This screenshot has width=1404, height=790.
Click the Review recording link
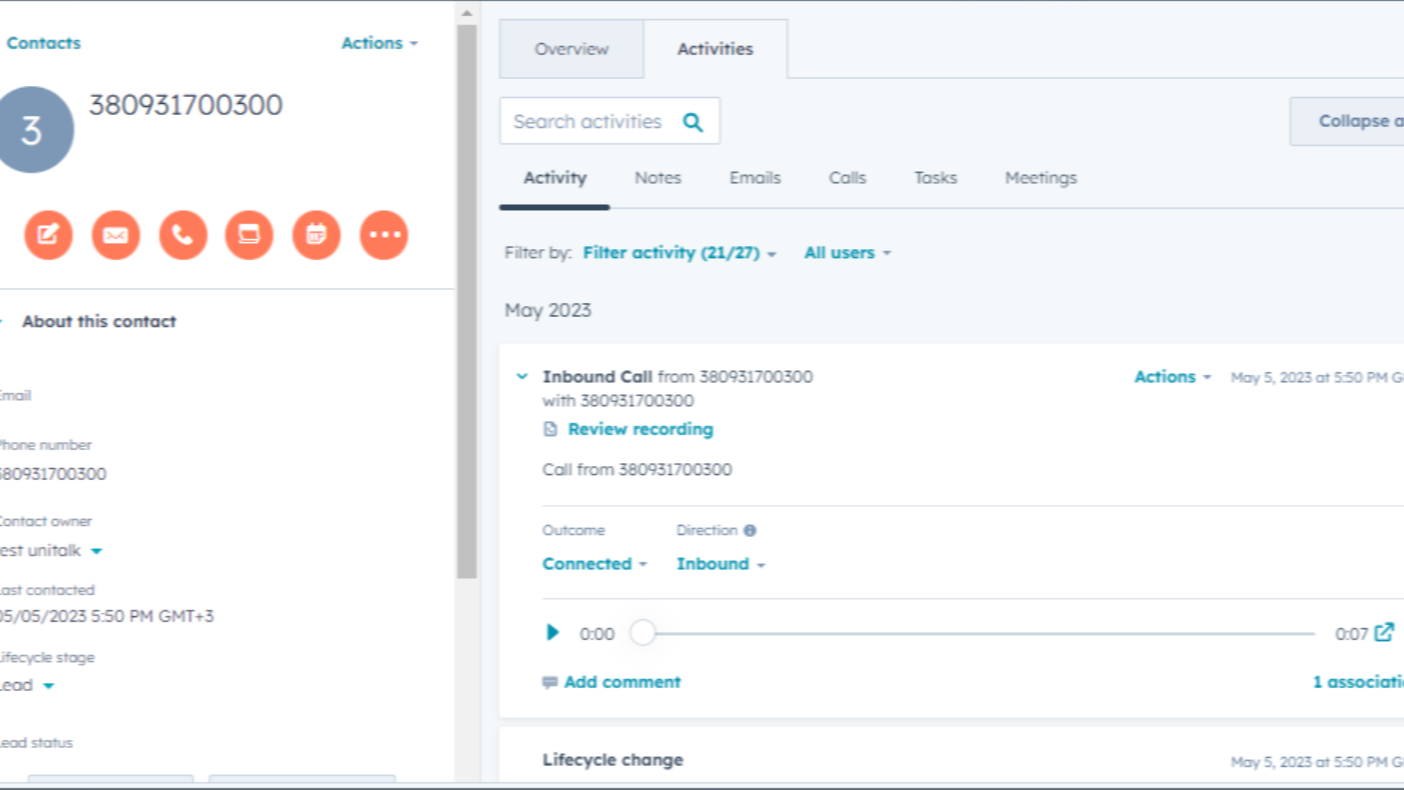click(x=640, y=429)
